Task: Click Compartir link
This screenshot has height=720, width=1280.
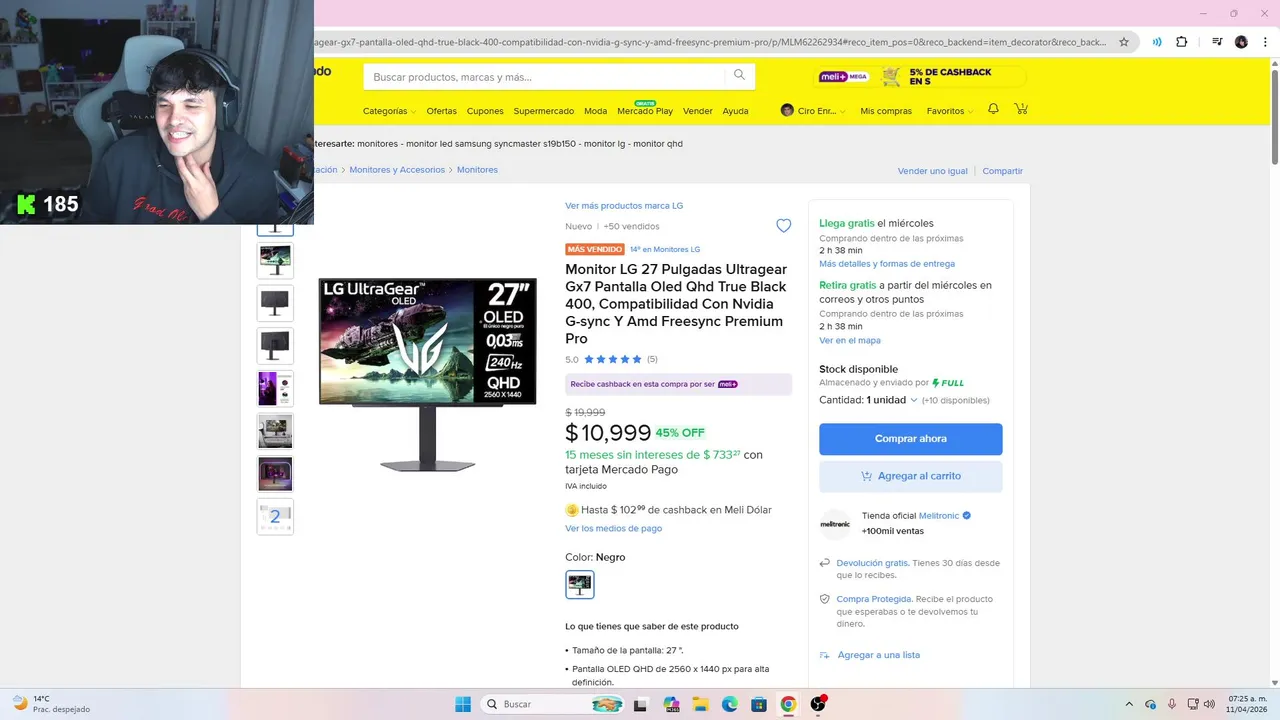Action: [x=1002, y=171]
